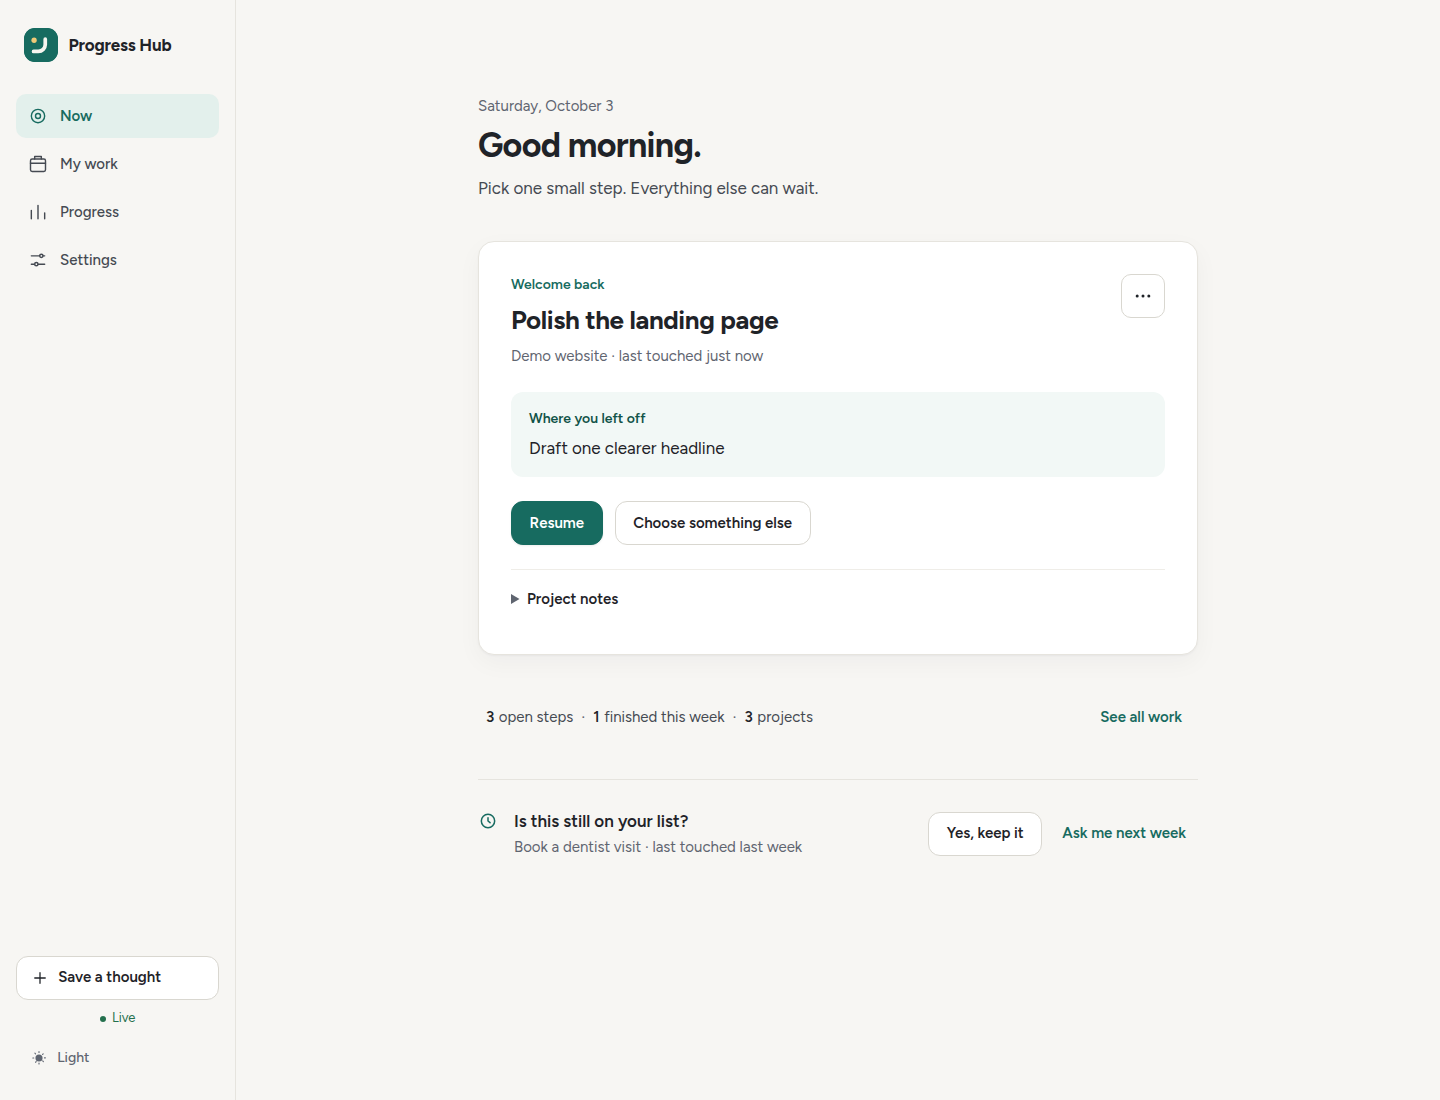Click the My work briefcase icon
The image size is (1440, 1100).
38,164
